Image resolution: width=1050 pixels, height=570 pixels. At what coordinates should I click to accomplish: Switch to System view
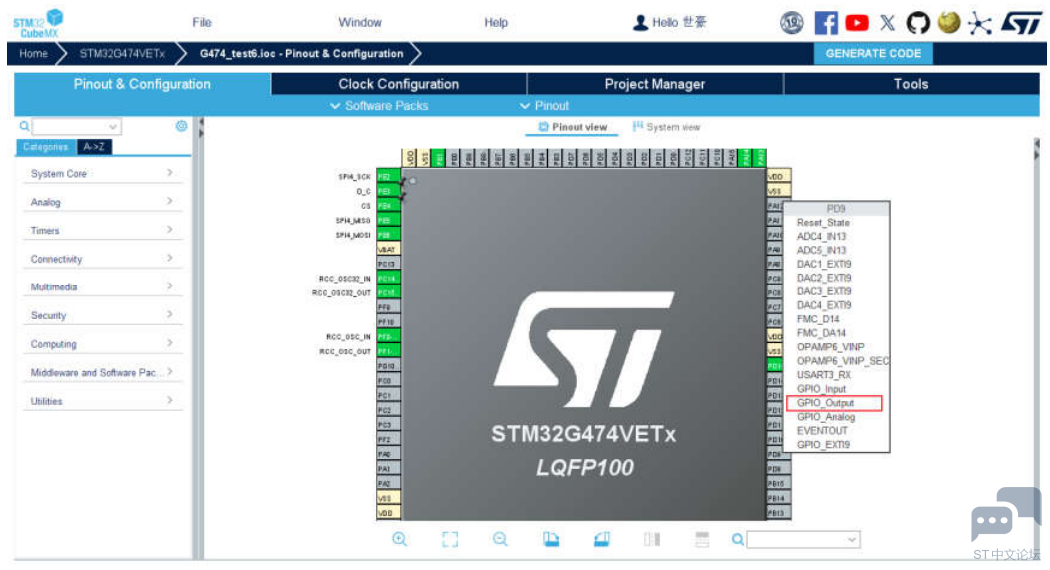[x=666, y=127]
